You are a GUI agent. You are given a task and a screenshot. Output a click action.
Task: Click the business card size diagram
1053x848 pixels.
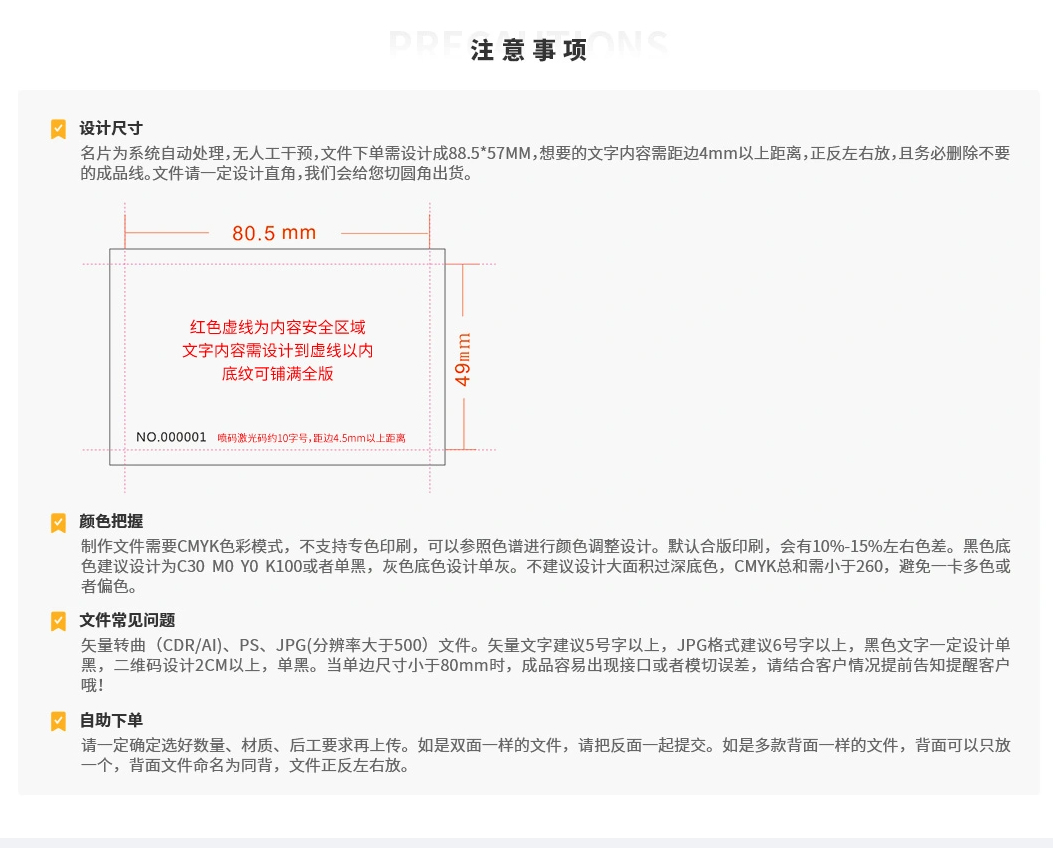289,348
